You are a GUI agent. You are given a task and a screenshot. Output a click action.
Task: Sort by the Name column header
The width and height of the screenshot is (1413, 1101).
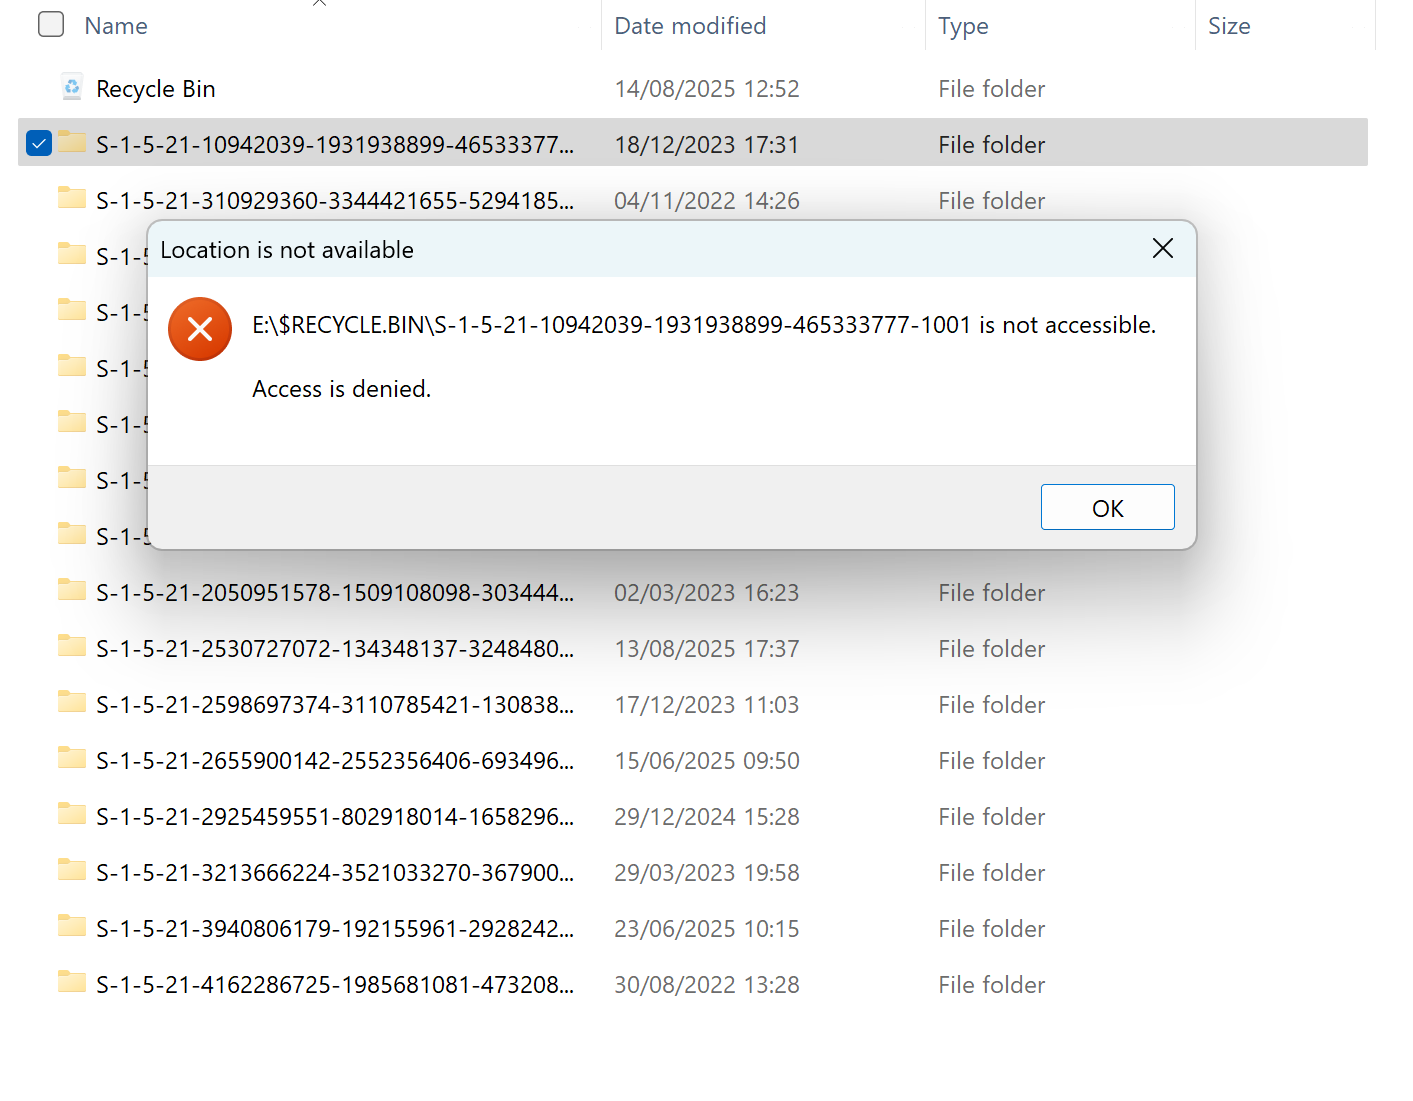pos(116,26)
